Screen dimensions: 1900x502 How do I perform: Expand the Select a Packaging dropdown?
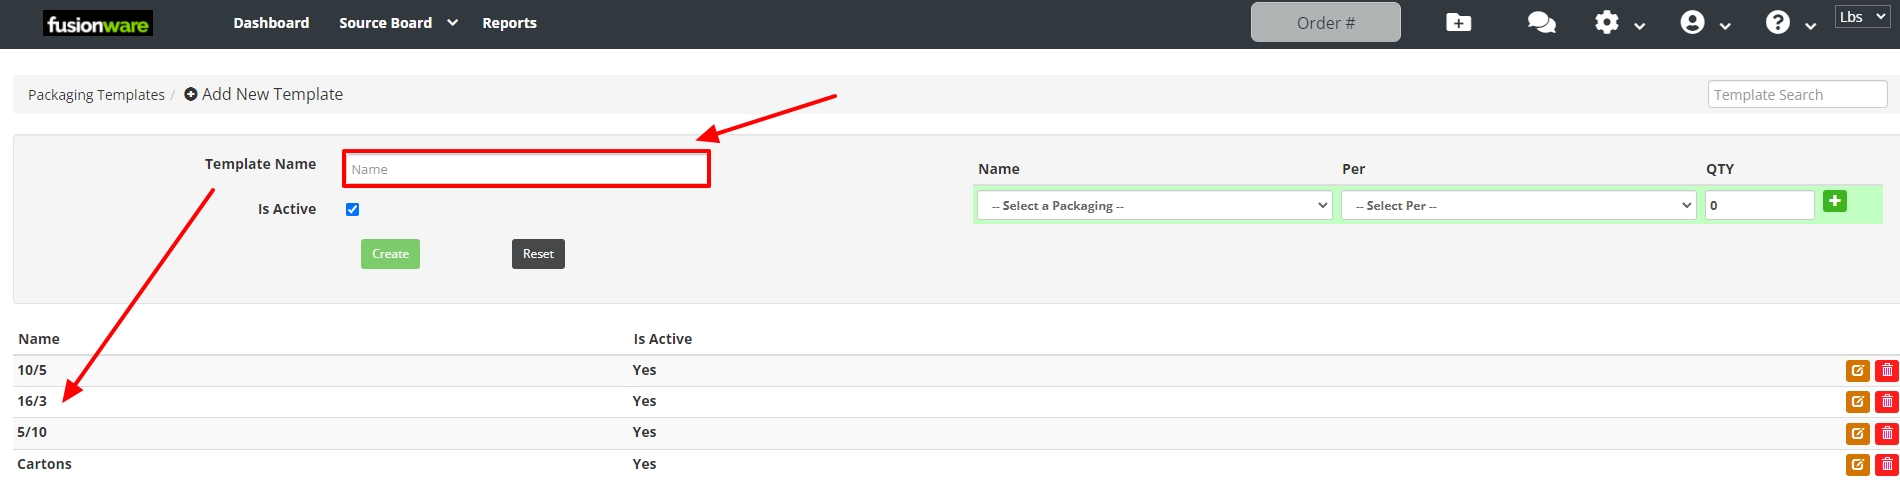1154,206
